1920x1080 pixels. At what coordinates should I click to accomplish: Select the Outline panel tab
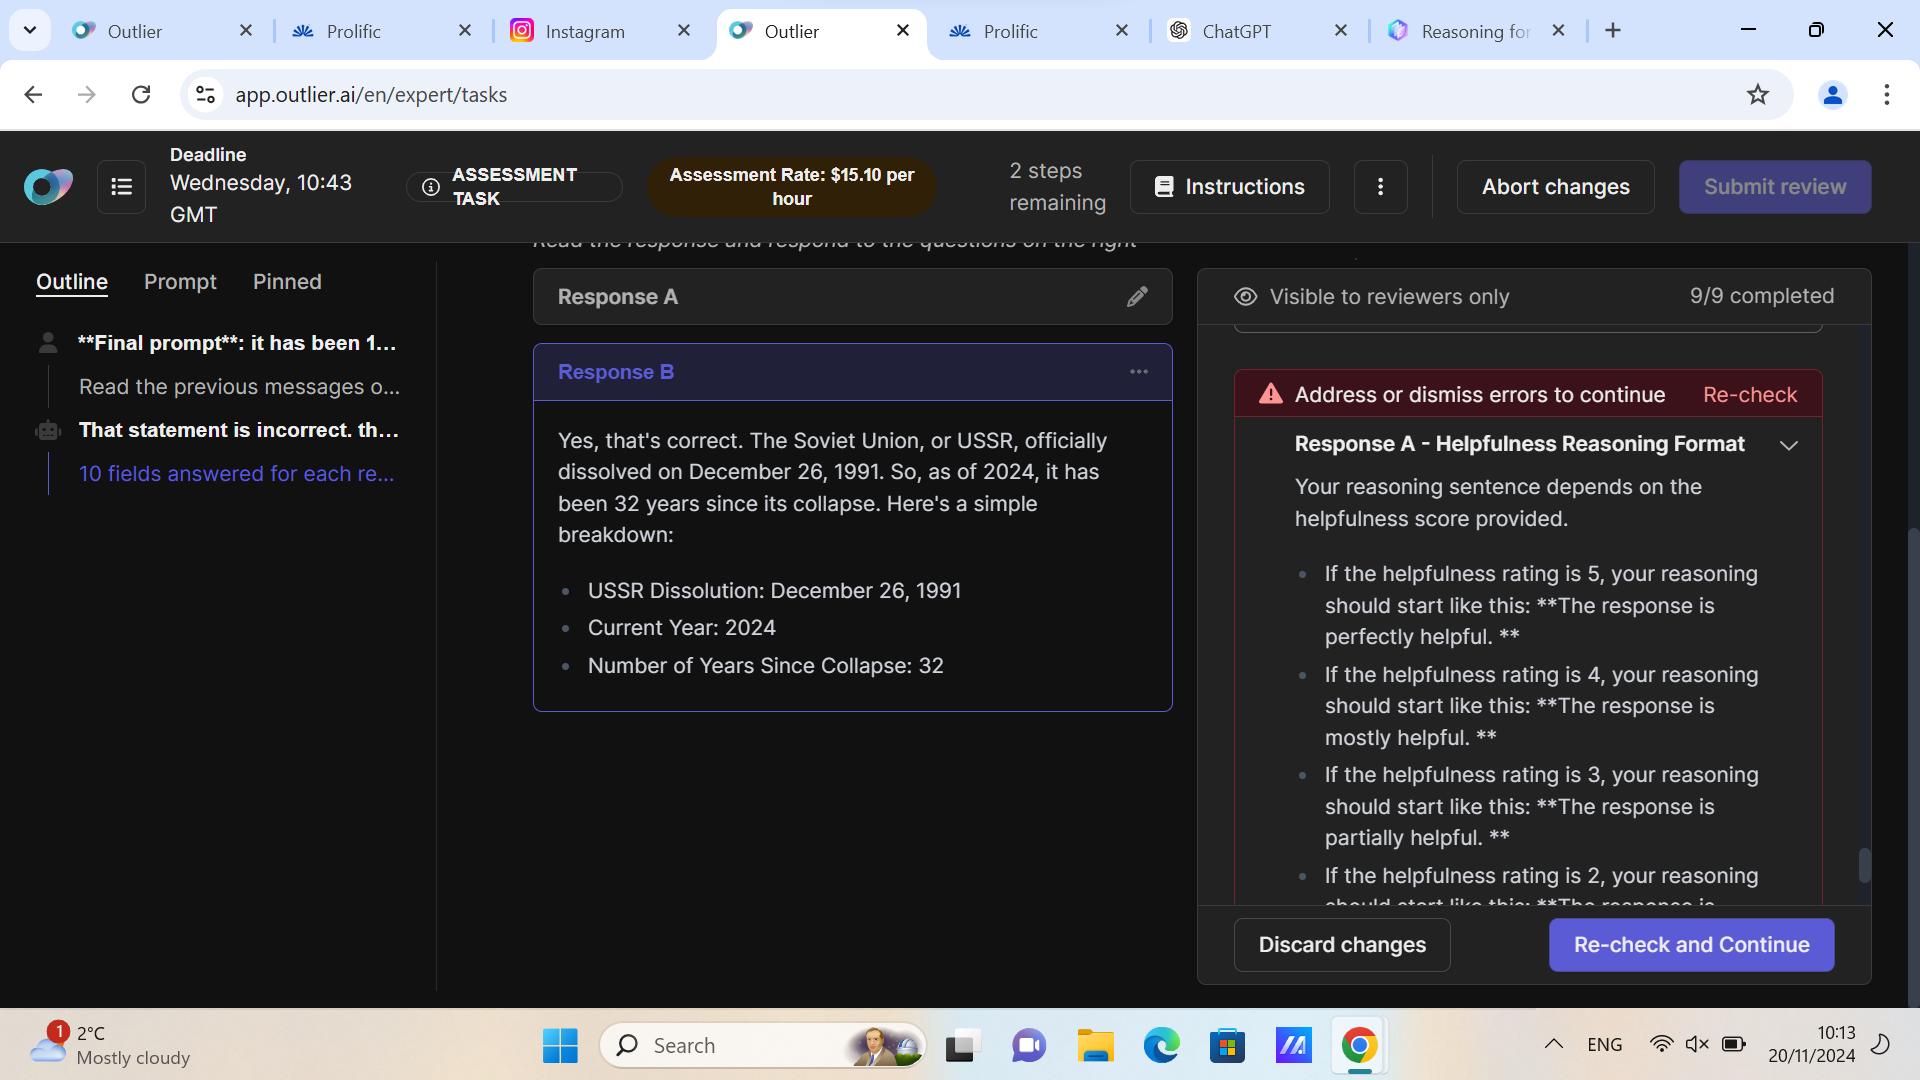pyautogui.click(x=72, y=282)
